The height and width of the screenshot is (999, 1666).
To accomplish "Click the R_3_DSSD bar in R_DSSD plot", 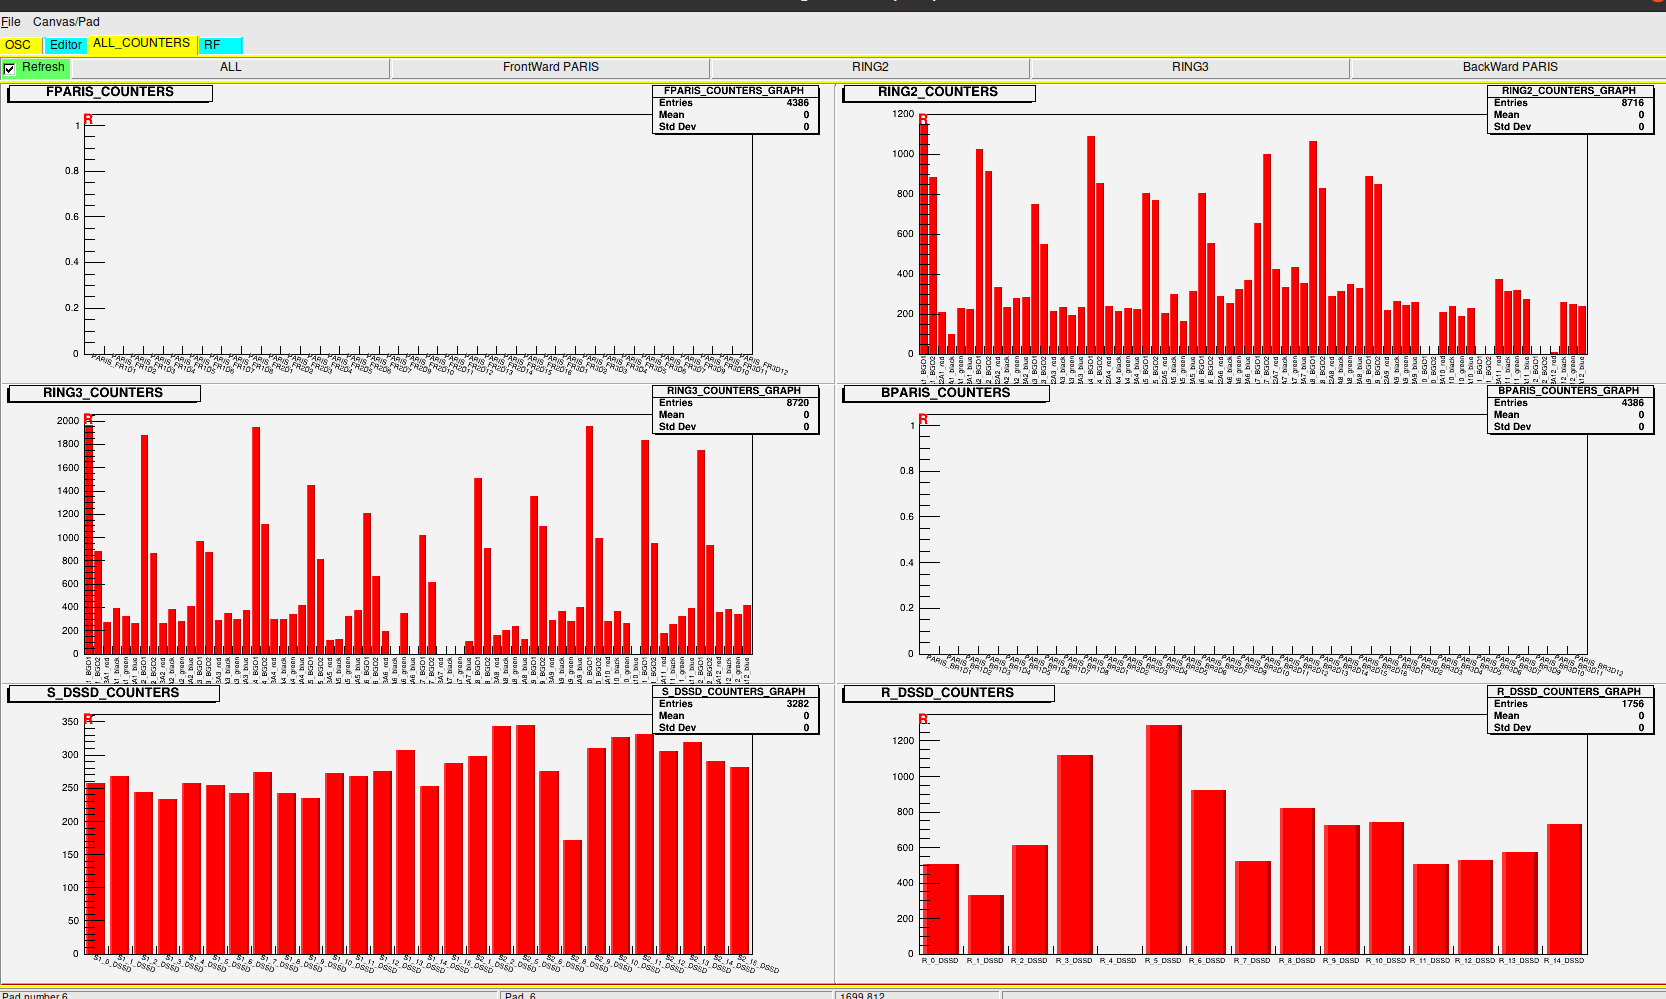I will tap(1074, 853).
